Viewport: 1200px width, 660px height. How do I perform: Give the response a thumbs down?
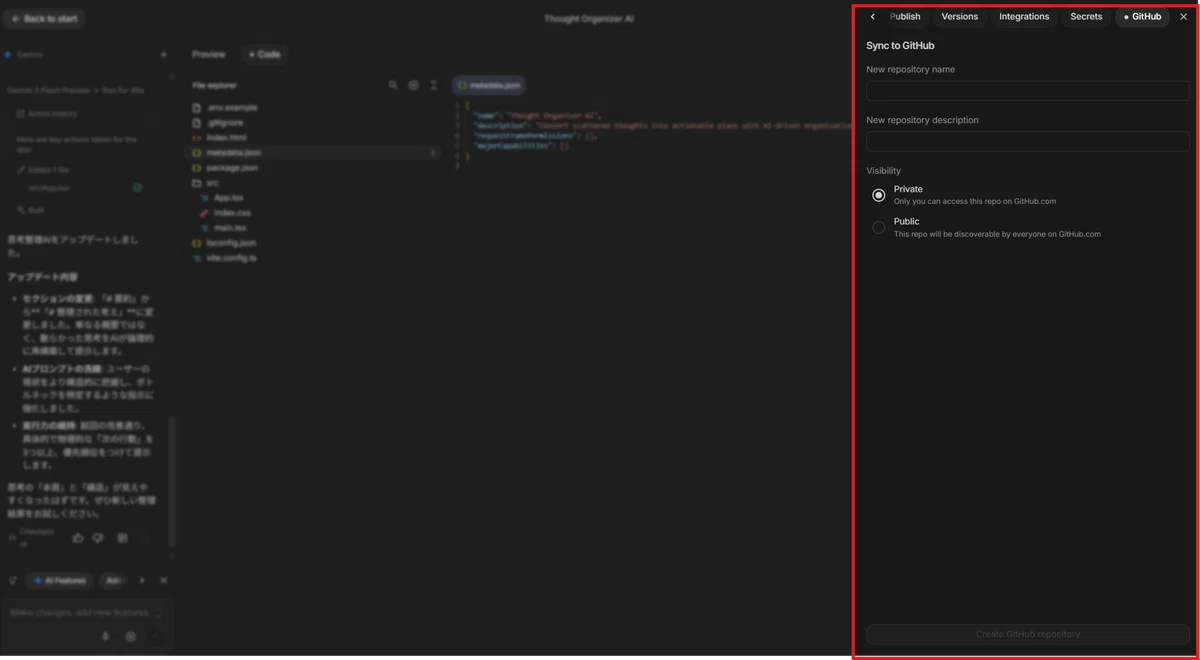pos(98,538)
